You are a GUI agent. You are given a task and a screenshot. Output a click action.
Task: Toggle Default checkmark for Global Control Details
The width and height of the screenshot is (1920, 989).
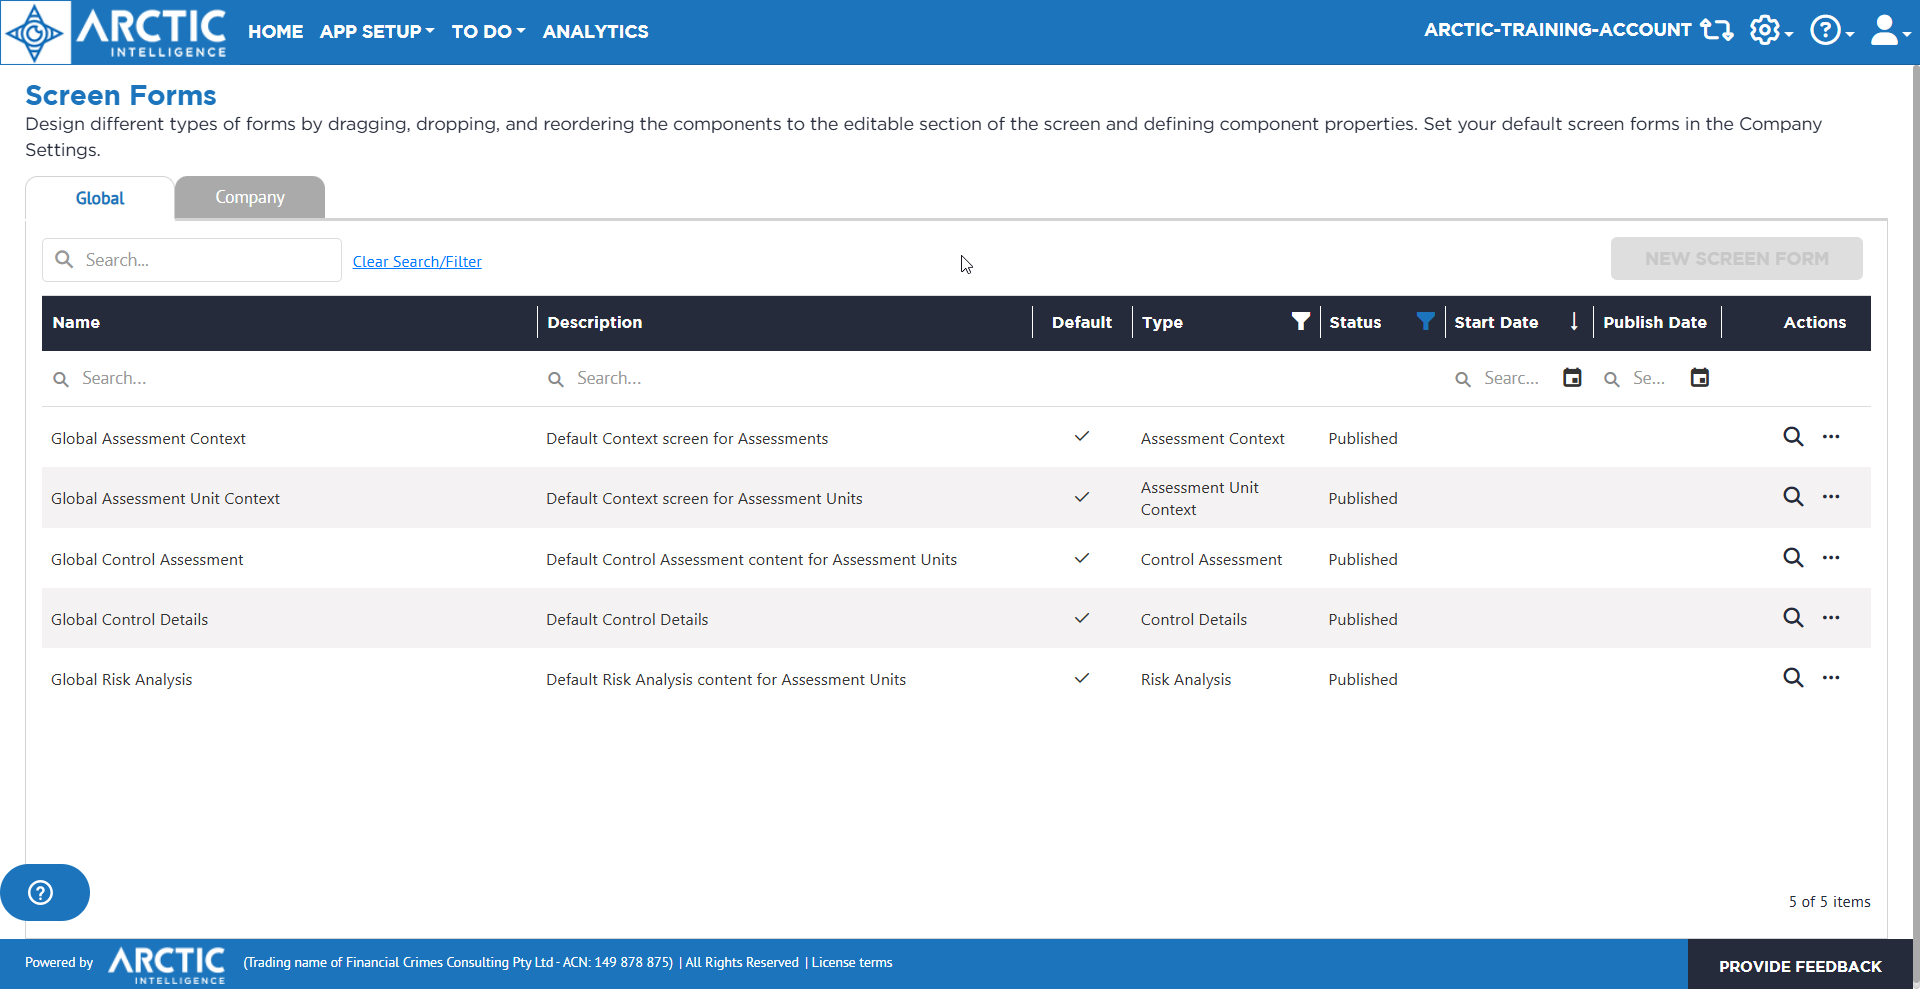pos(1081,619)
